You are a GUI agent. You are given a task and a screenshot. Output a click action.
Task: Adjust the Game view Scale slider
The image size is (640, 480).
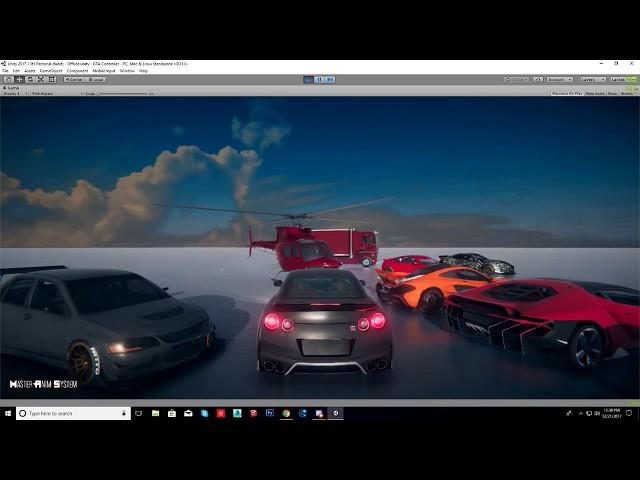pyautogui.click(x=122, y=94)
